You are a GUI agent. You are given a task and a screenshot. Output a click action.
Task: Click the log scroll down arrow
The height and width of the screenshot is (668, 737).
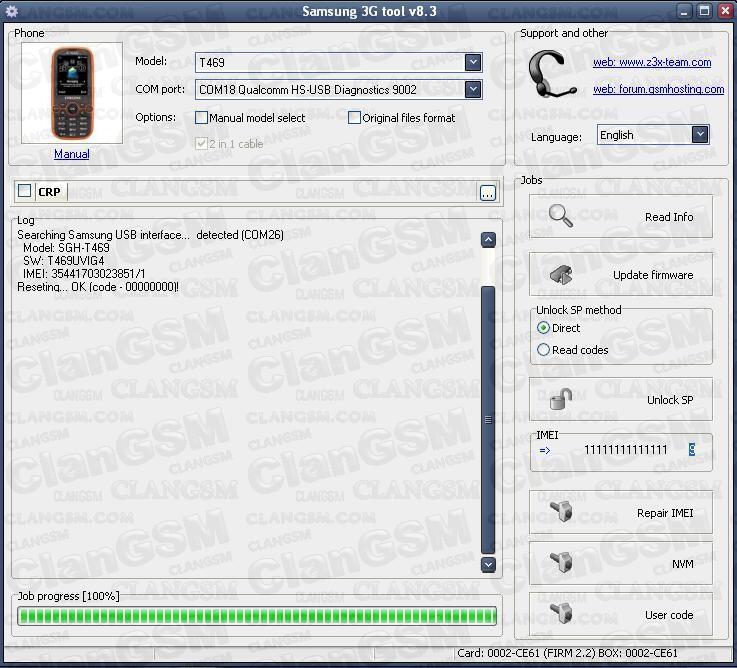coord(488,565)
